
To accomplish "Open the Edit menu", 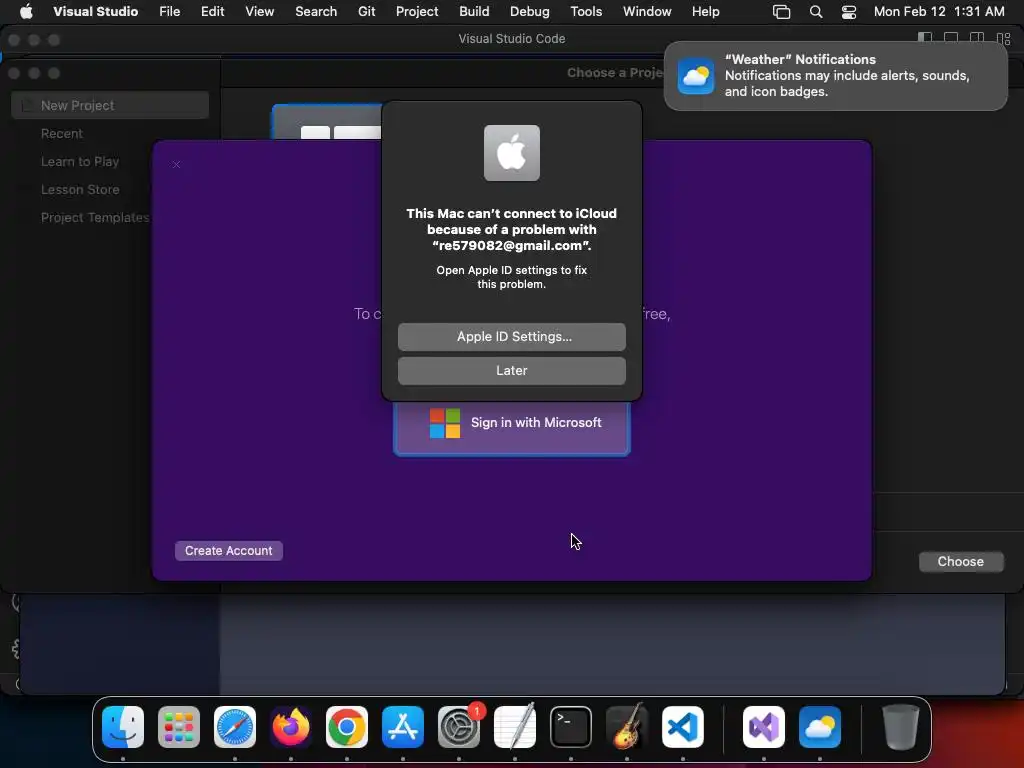I will point(212,11).
